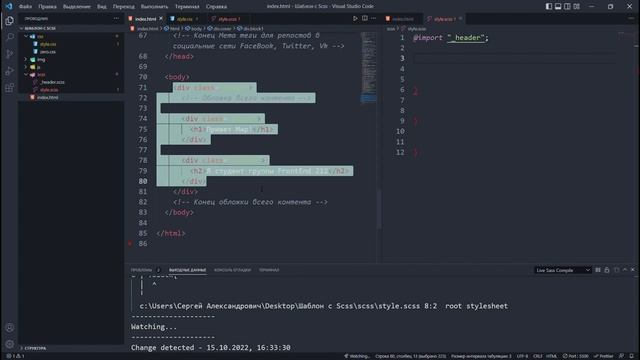Open the Explorer view in activity bar
Screen dimensions: 640x360
[9, 21]
